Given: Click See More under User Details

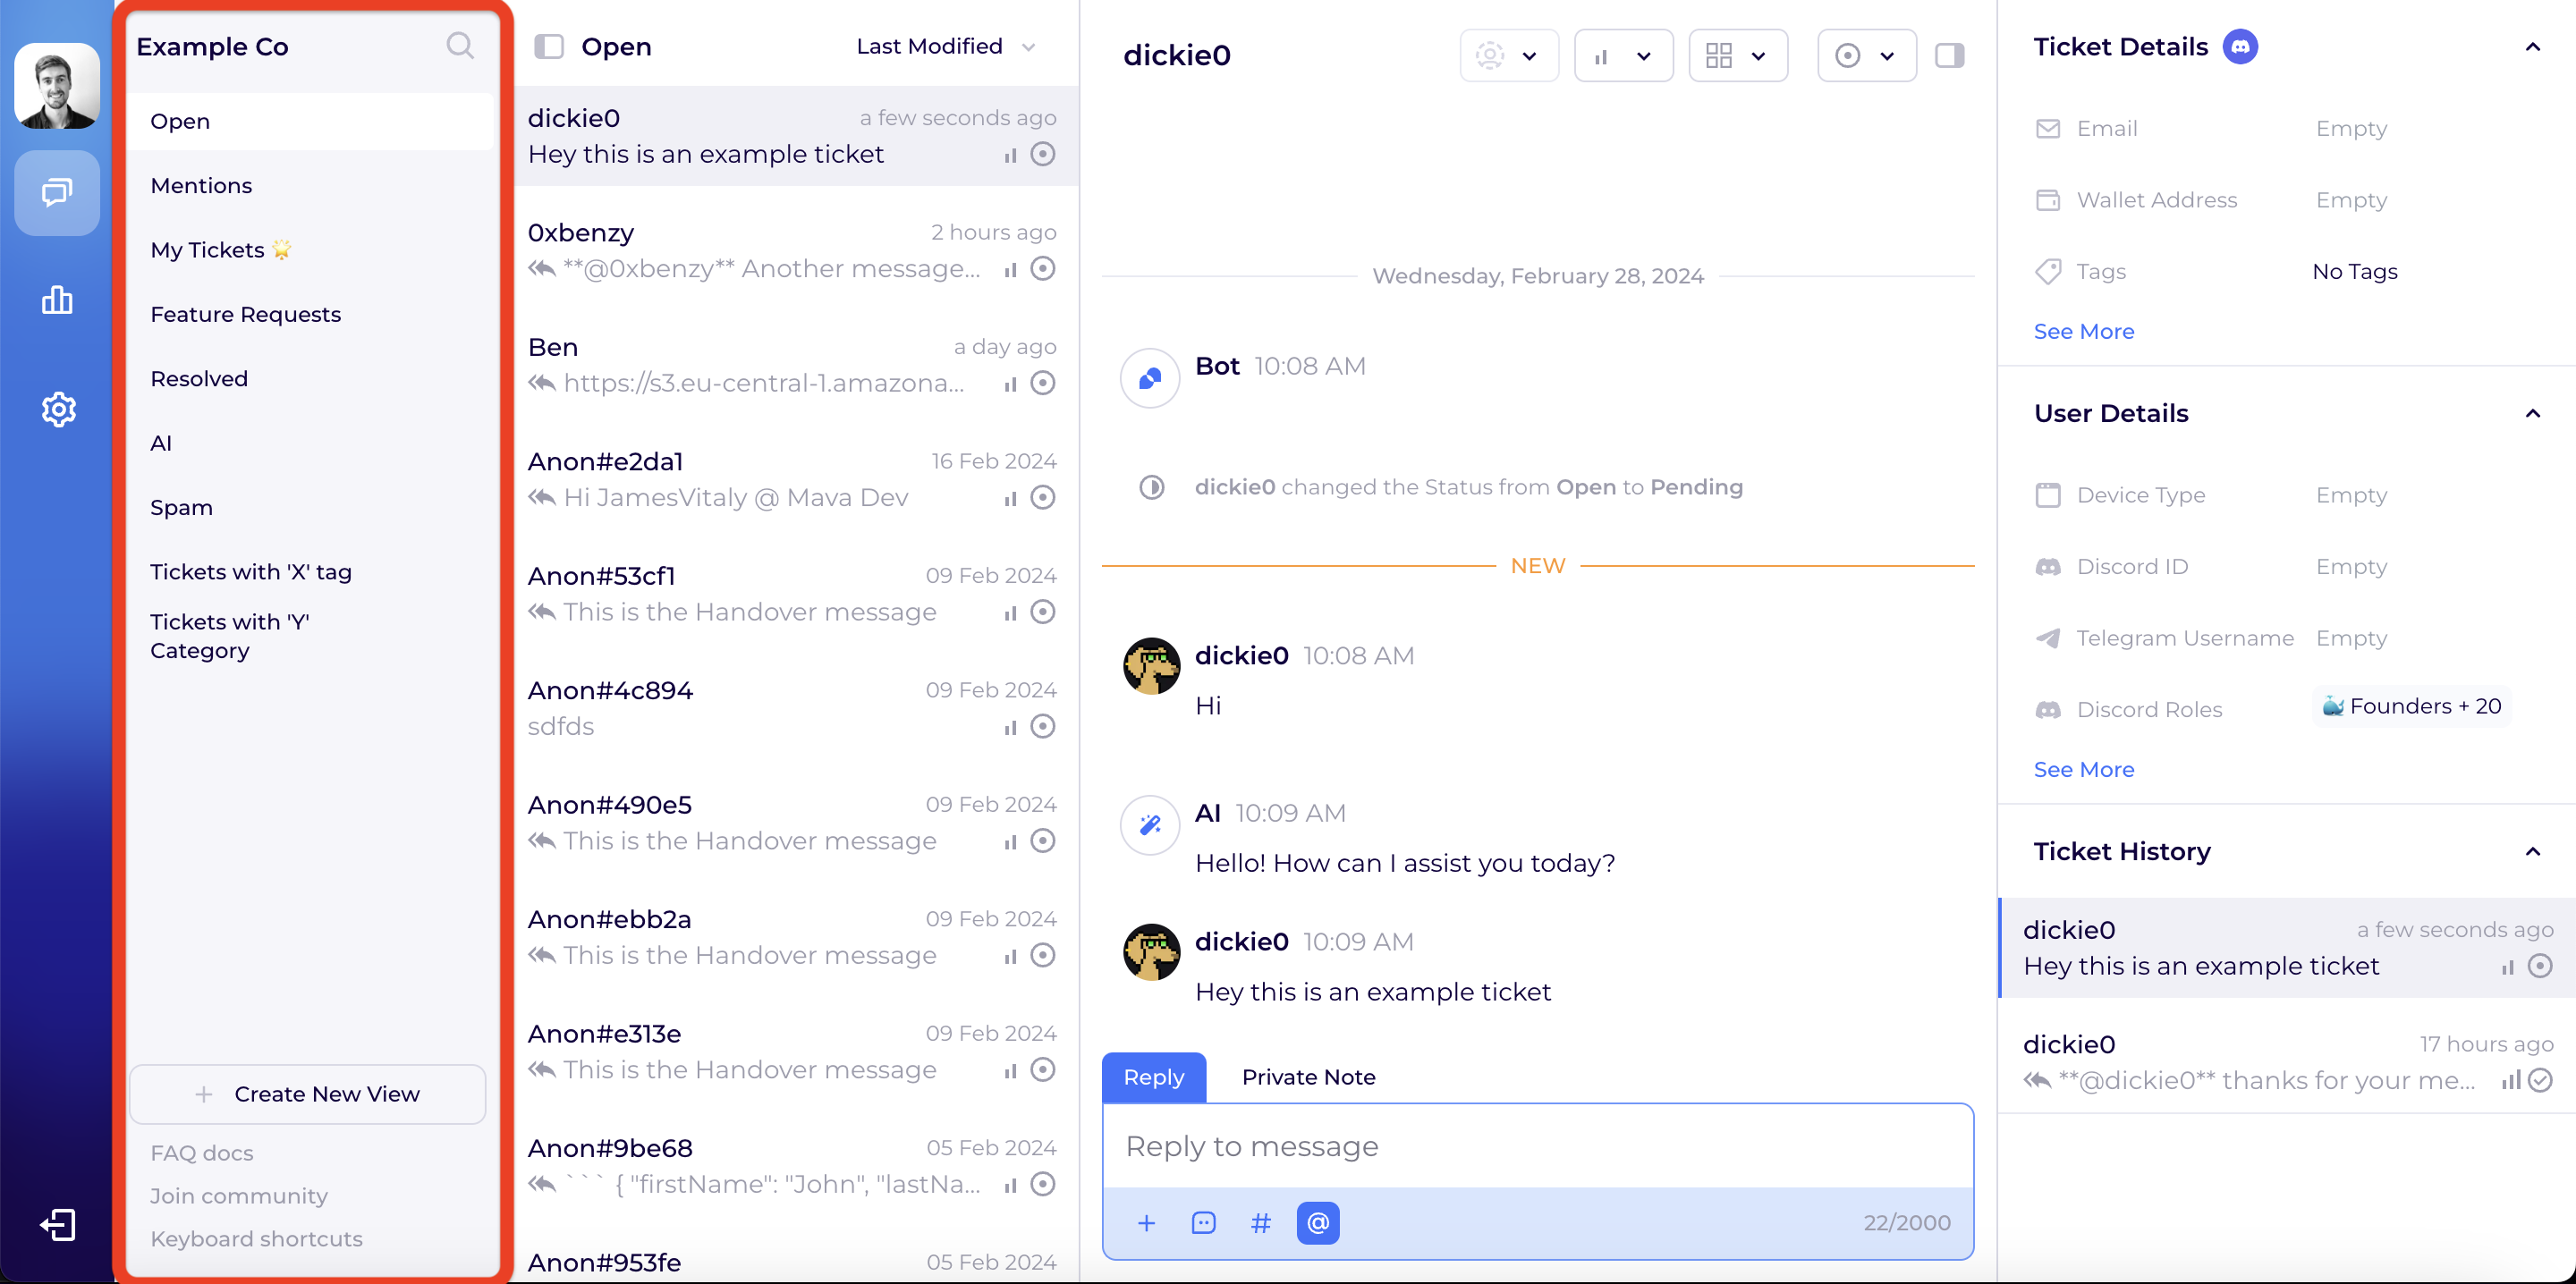Looking at the screenshot, I should (x=2083, y=769).
